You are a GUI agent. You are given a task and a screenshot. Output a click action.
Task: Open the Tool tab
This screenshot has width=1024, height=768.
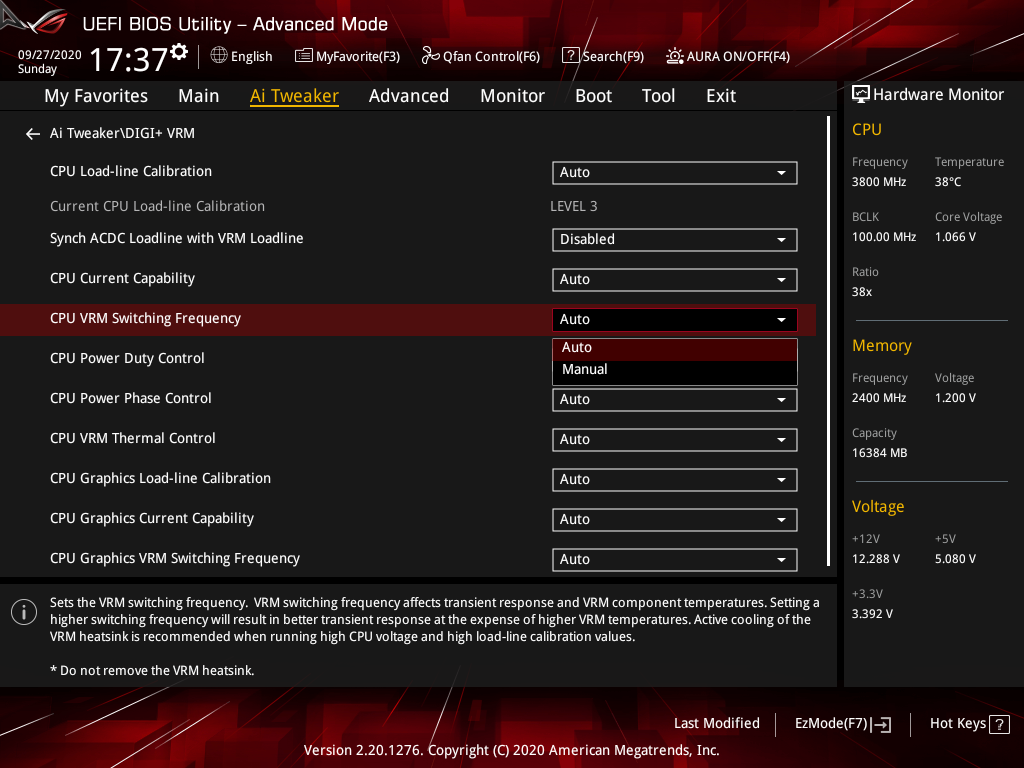click(658, 96)
